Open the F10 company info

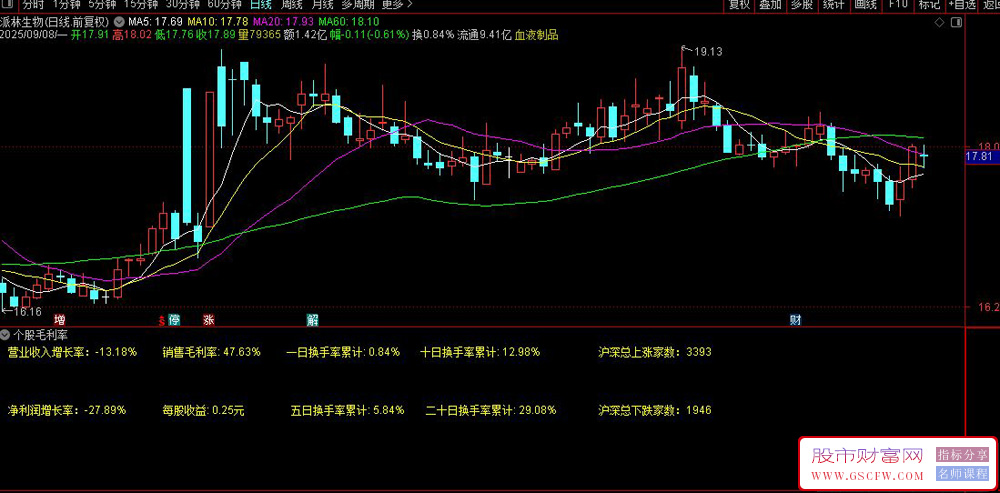[x=898, y=4]
